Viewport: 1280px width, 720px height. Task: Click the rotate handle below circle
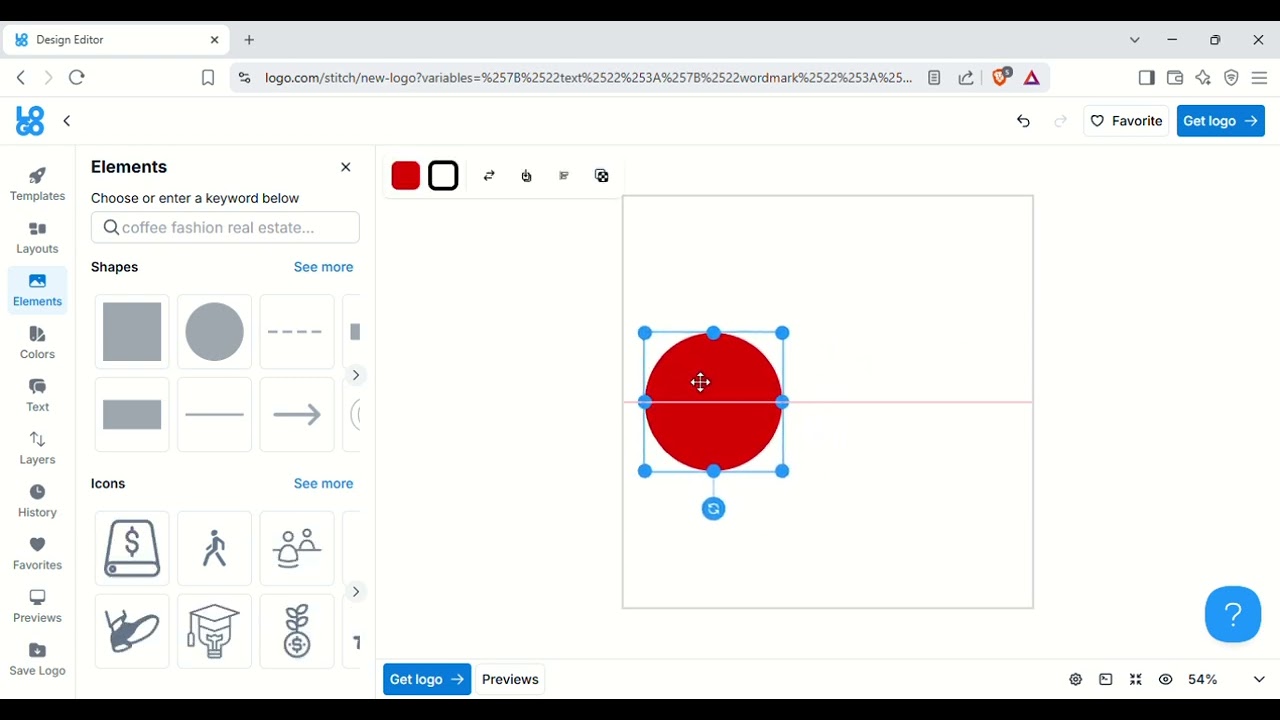coord(713,509)
